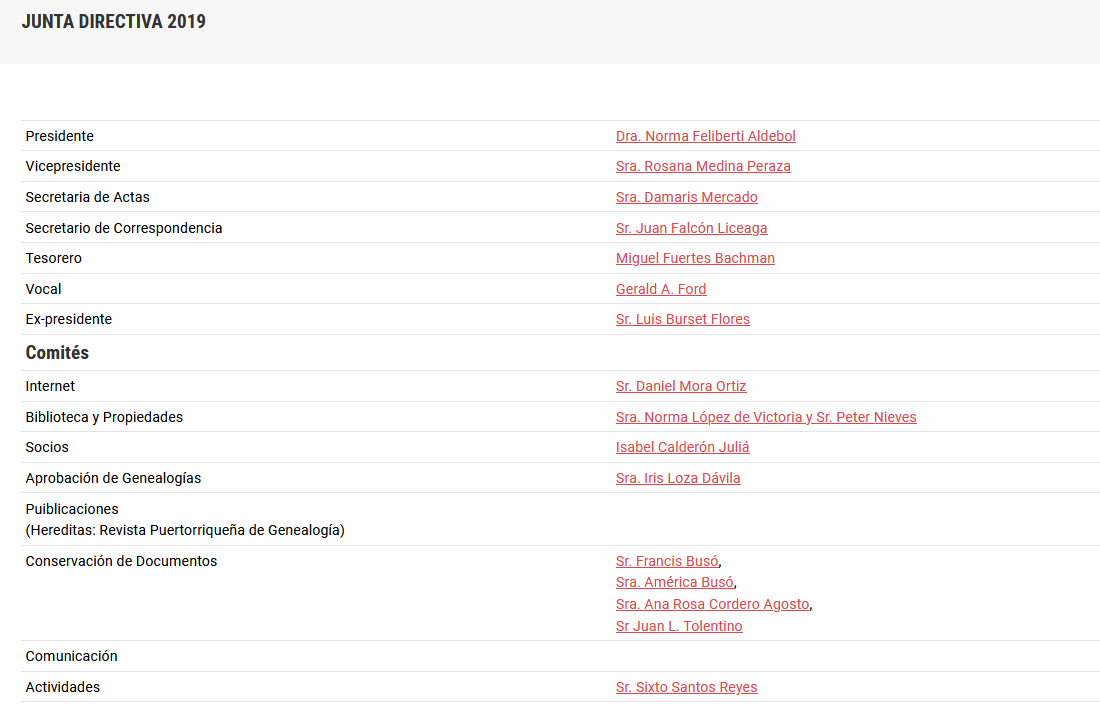Select Sr. Juan Falcón Liceaga link
1100x720 pixels.
pyautogui.click(x=691, y=228)
